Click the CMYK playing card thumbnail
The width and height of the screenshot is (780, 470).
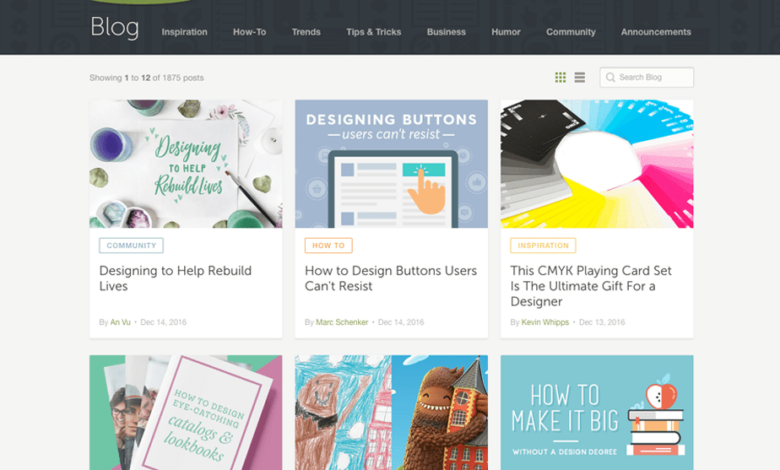(597, 163)
